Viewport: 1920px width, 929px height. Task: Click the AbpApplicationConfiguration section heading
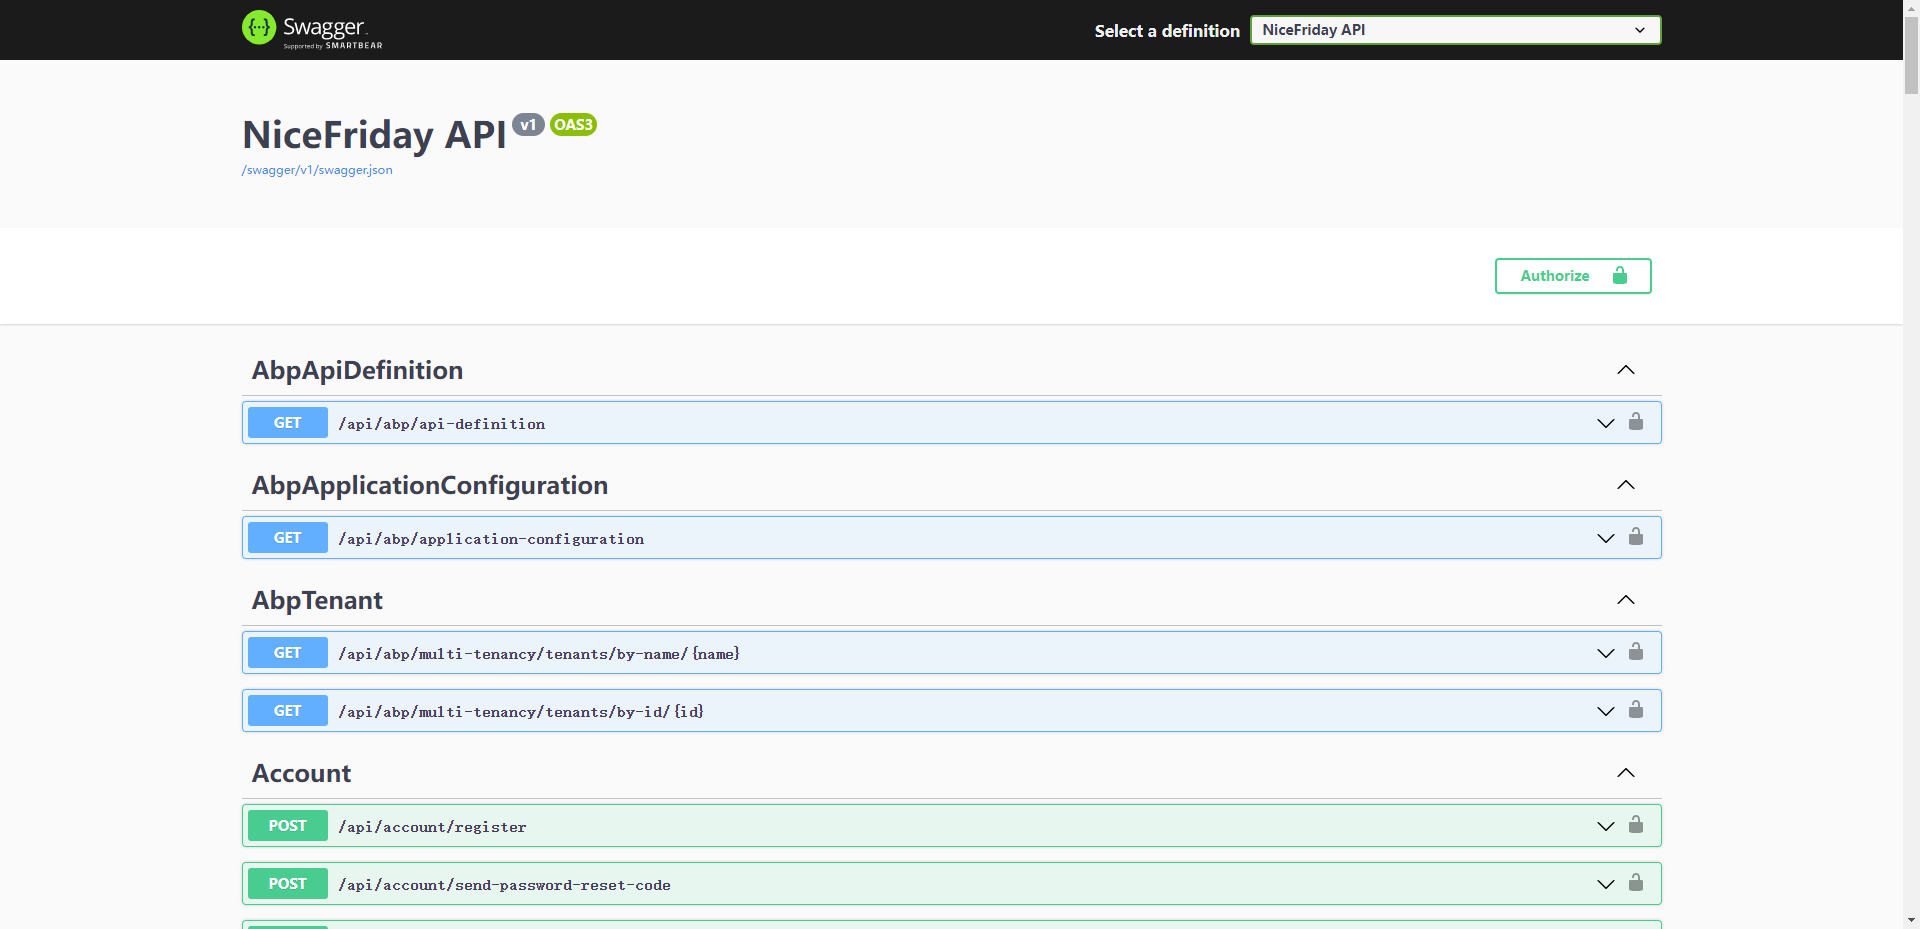click(430, 486)
